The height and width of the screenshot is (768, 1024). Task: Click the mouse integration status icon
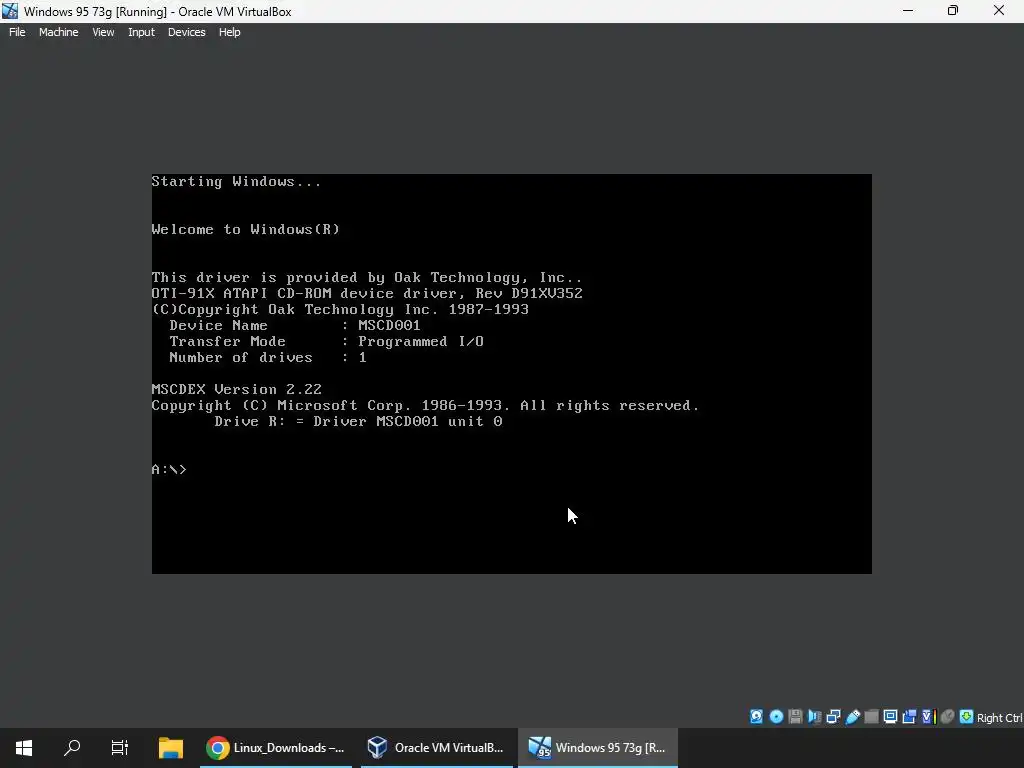948,716
